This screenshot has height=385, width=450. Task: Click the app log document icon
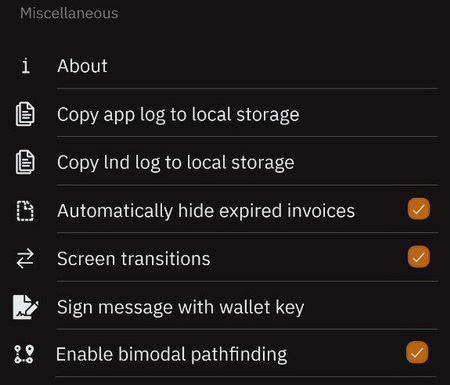25,114
